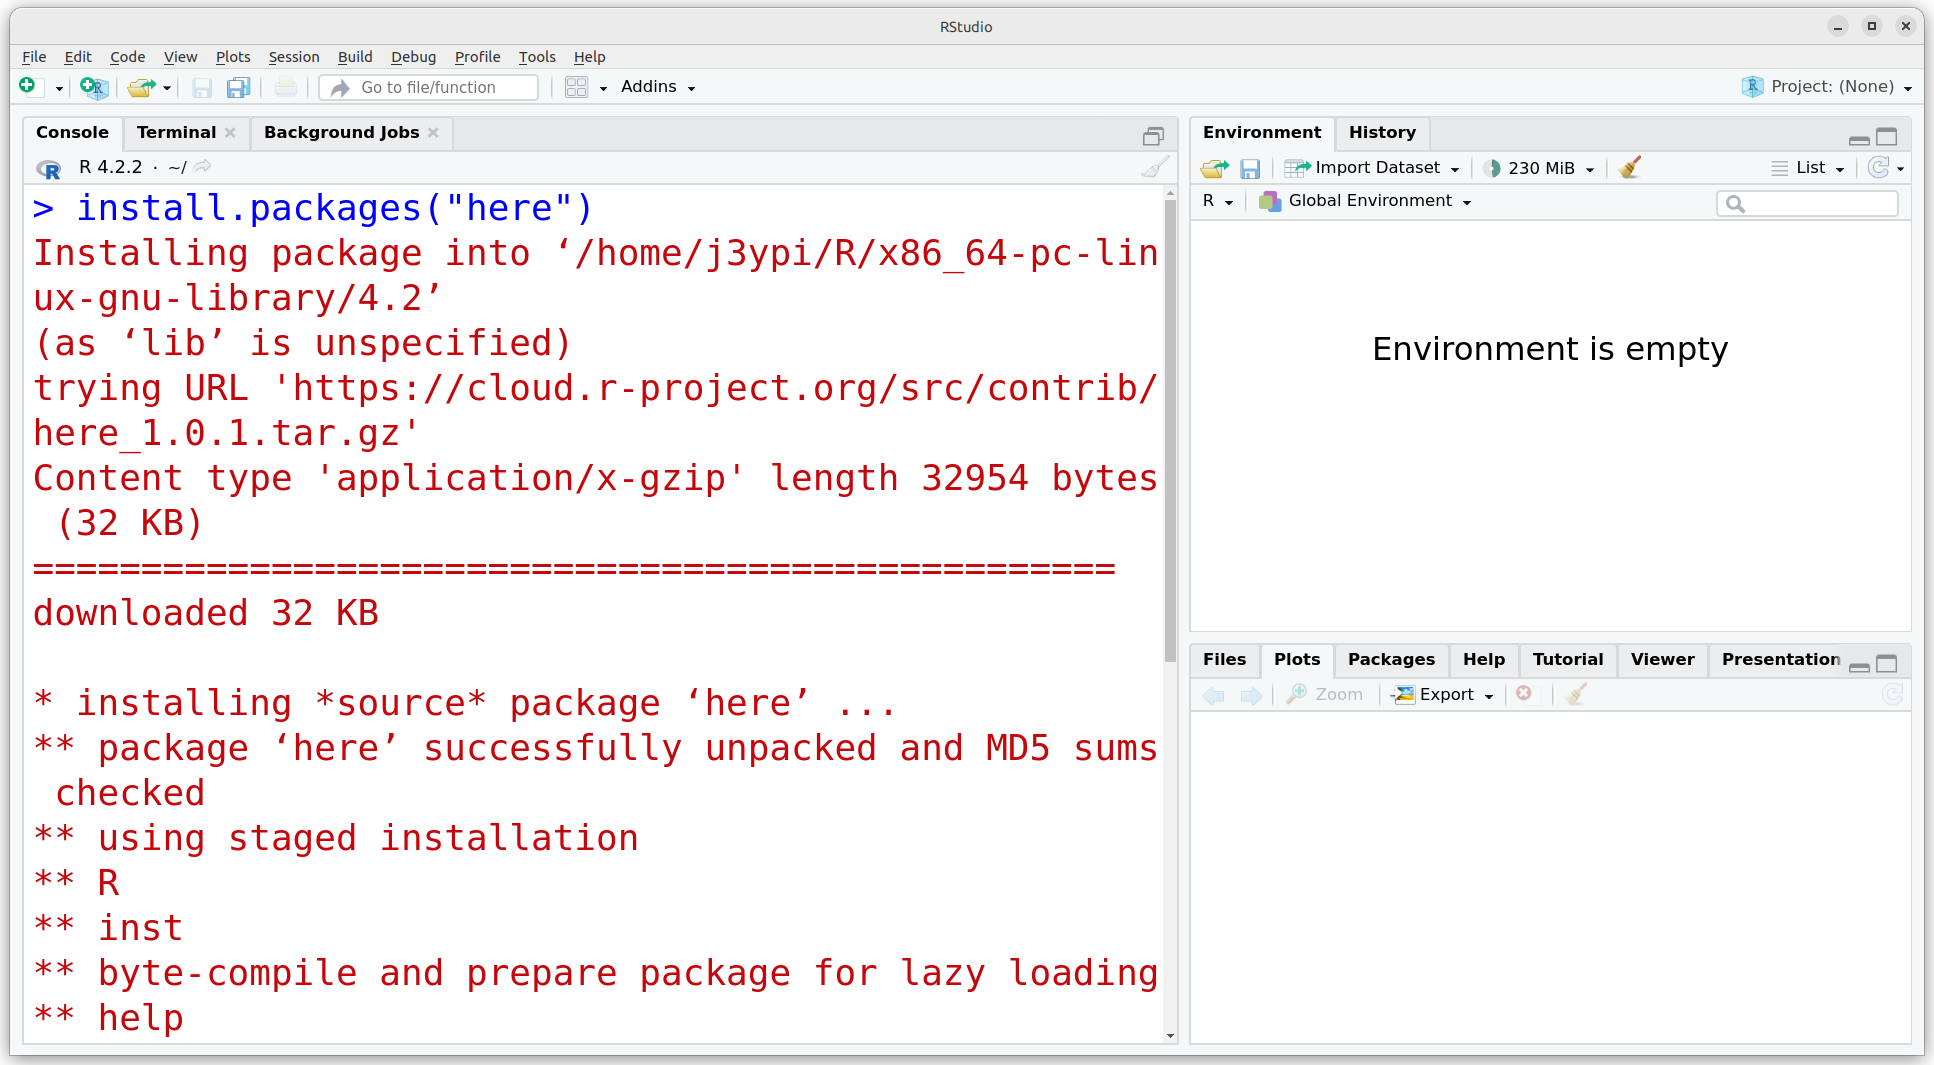Open the Build menu
Viewport: 1934px width, 1065px height.
[355, 57]
